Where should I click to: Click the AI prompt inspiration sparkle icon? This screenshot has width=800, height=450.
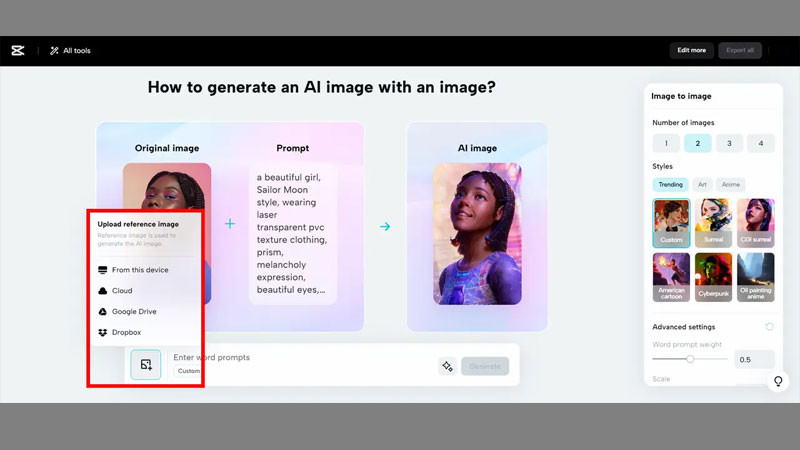[x=447, y=366]
